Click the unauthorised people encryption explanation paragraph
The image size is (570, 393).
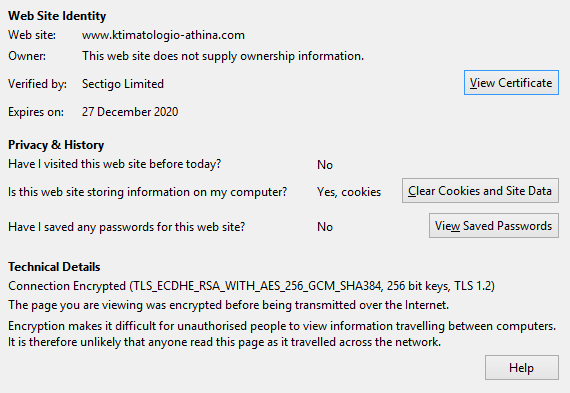click(x=282, y=334)
